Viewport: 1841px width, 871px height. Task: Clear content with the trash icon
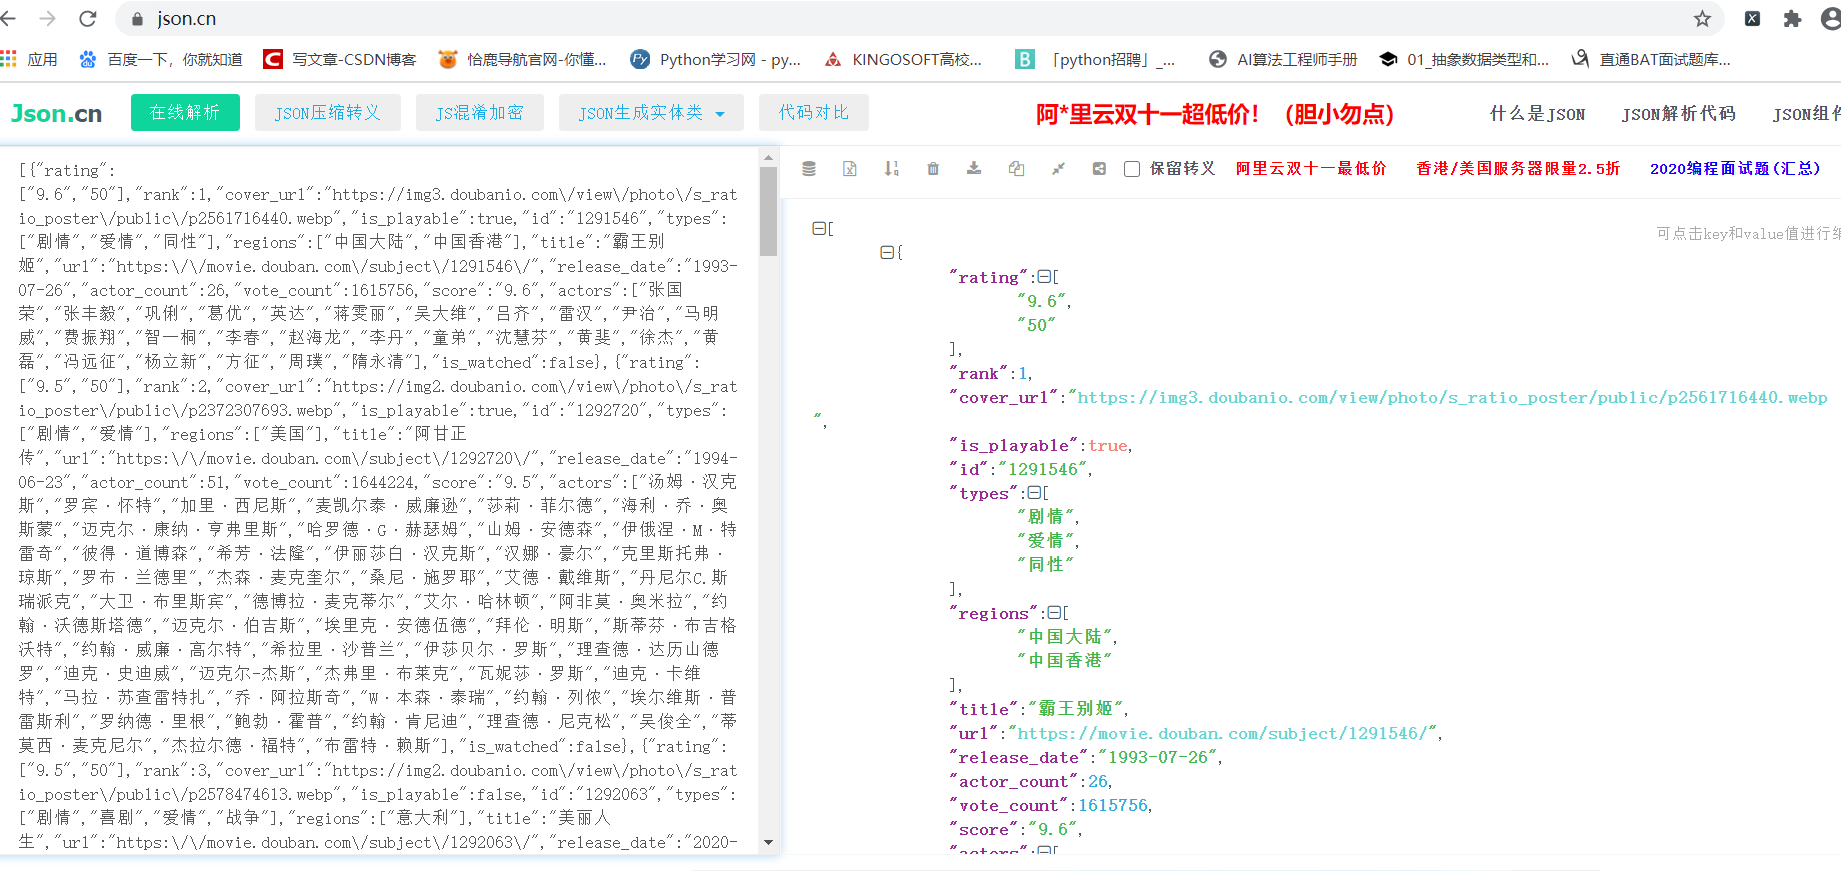933,169
